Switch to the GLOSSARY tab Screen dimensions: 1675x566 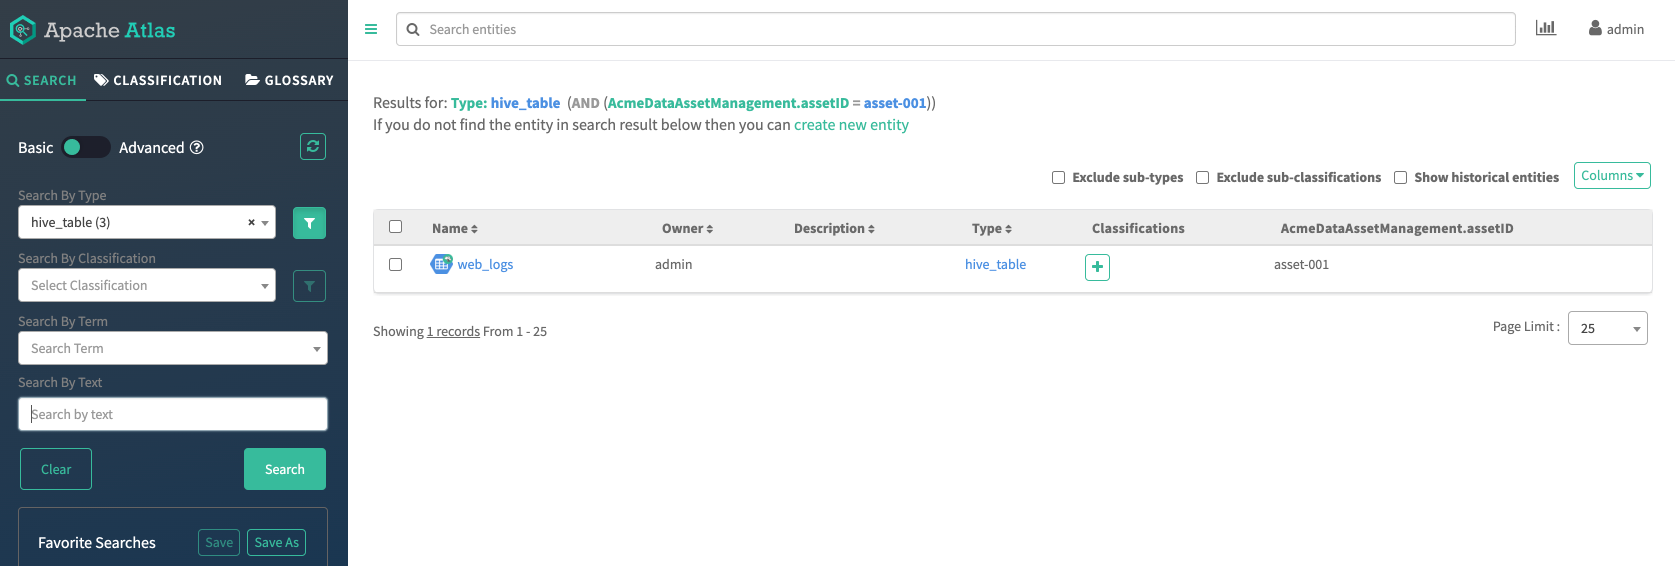[289, 80]
